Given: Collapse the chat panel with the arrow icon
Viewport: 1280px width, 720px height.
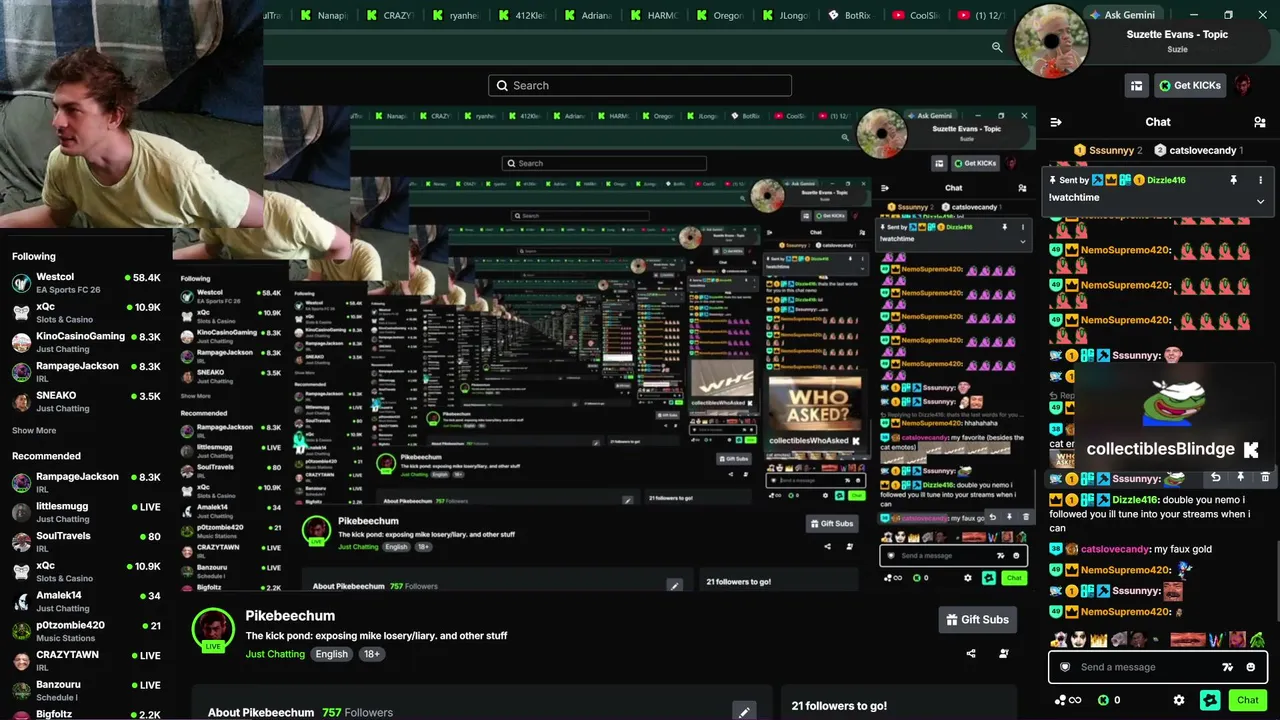Looking at the screenshot, I should [1056, 122].
